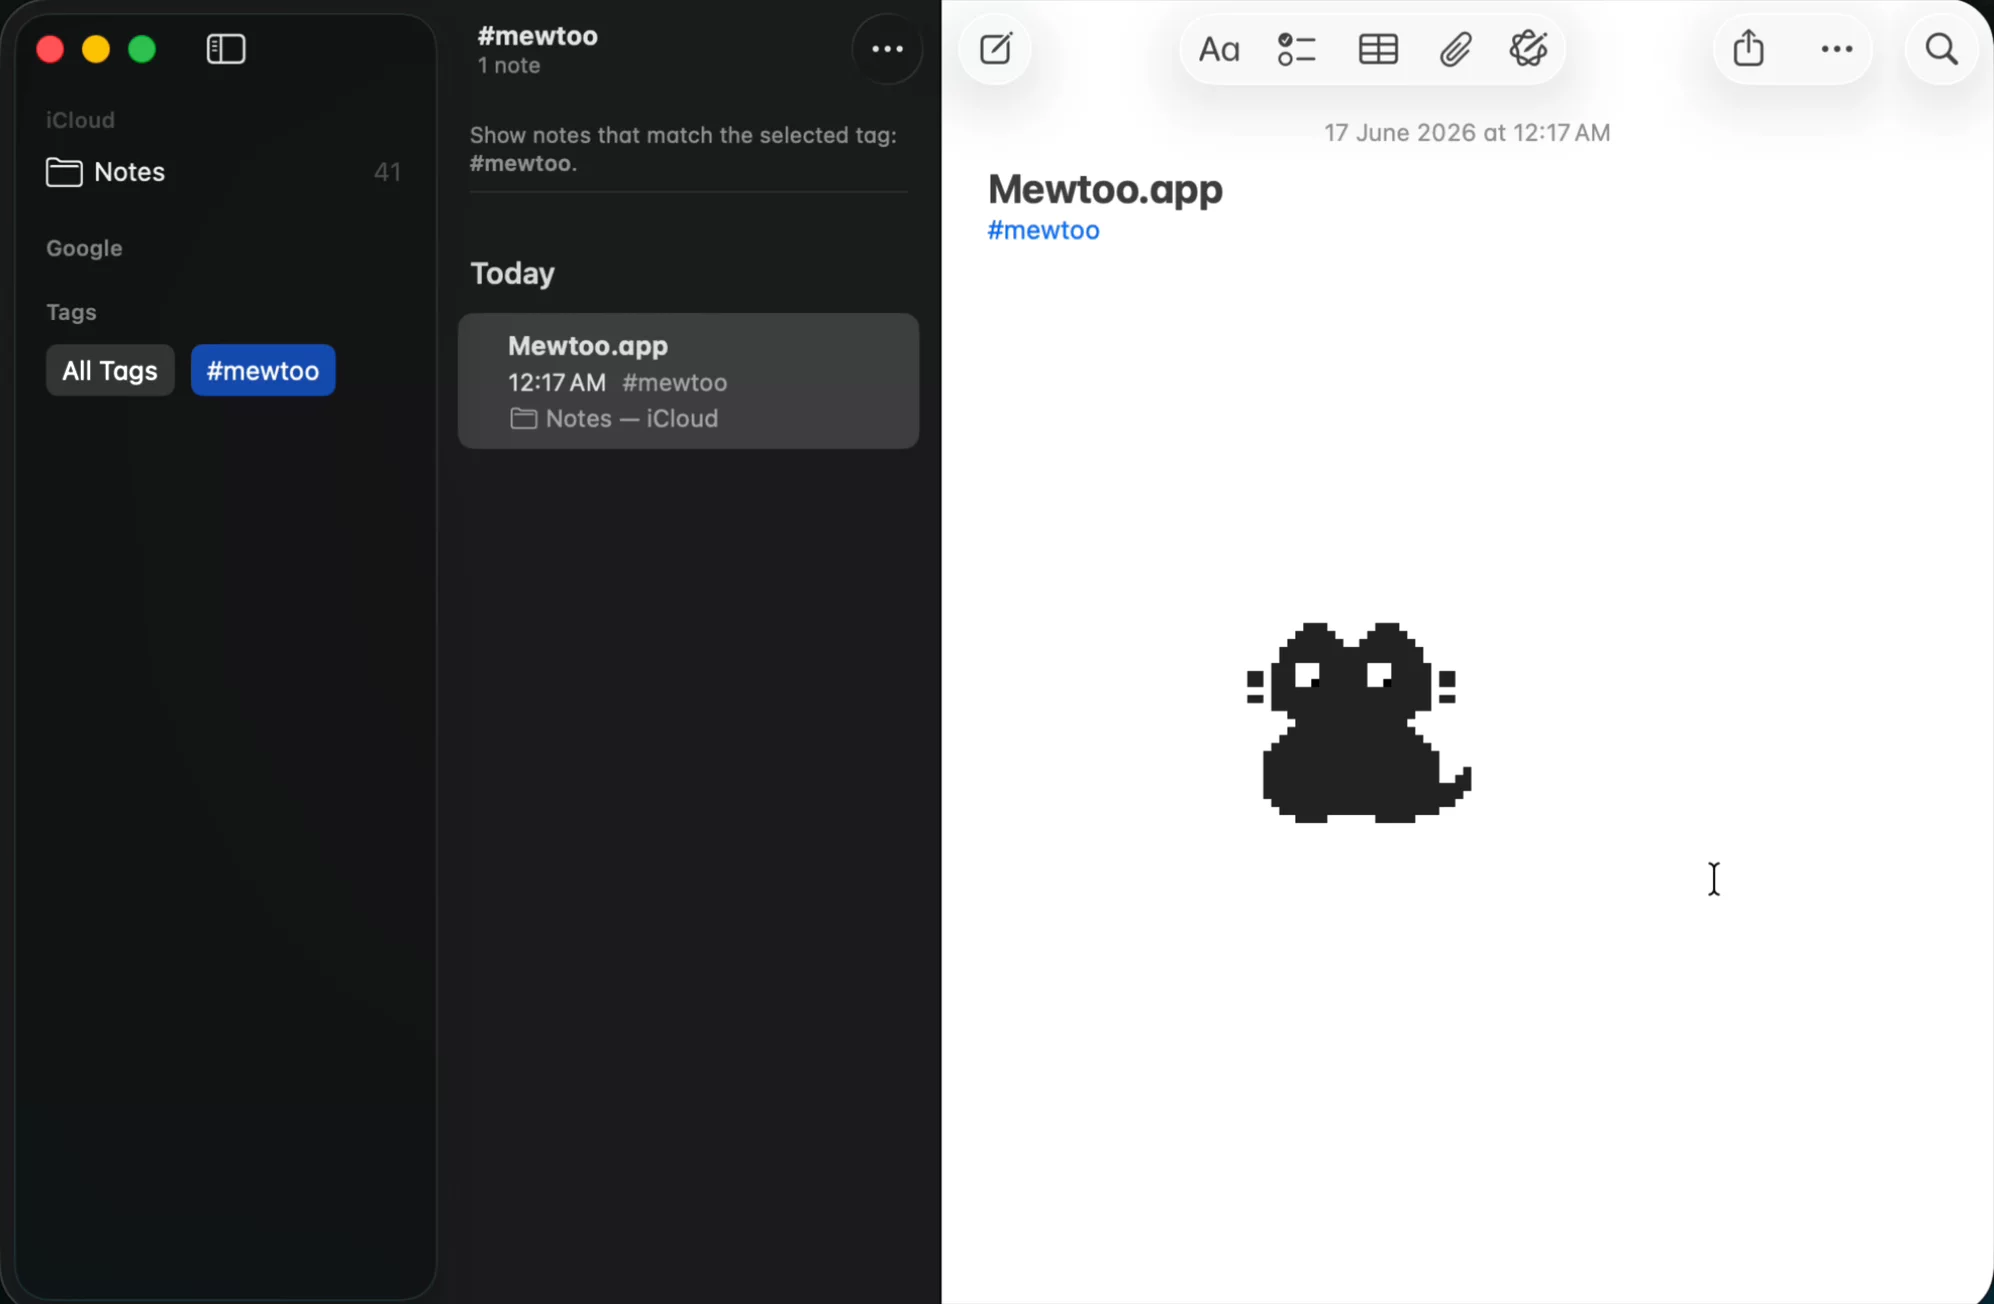Viewport: 1994px width, 1304px height.
Task: Click the #mewtoo hashtag link in note
Action: pos(1043,230)
